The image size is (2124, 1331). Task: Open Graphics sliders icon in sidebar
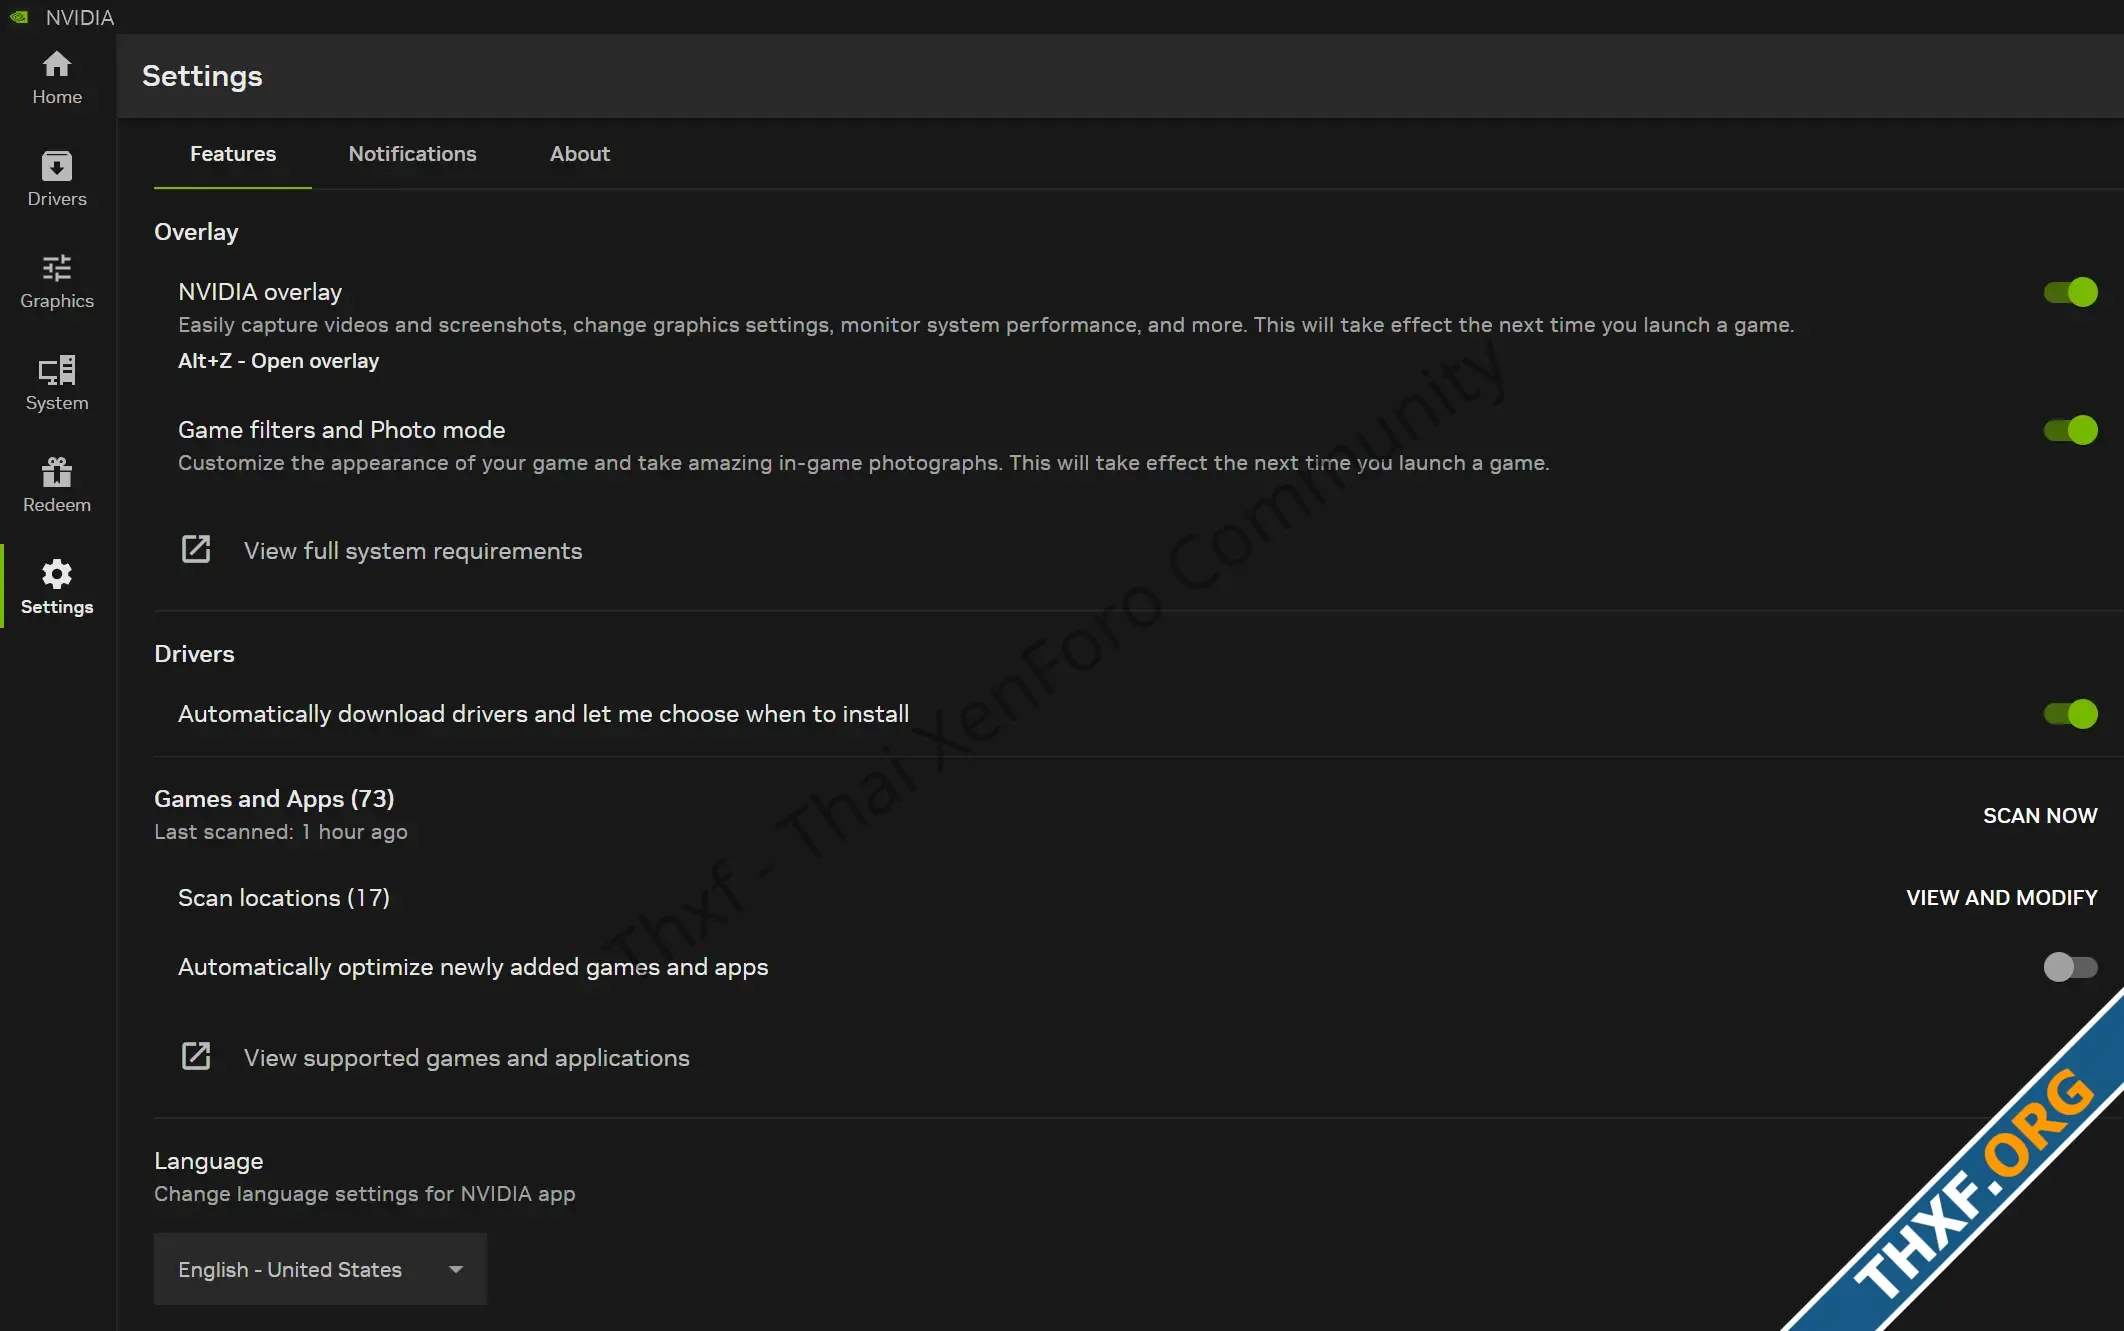pyautogui.click(x=57, y=268)
